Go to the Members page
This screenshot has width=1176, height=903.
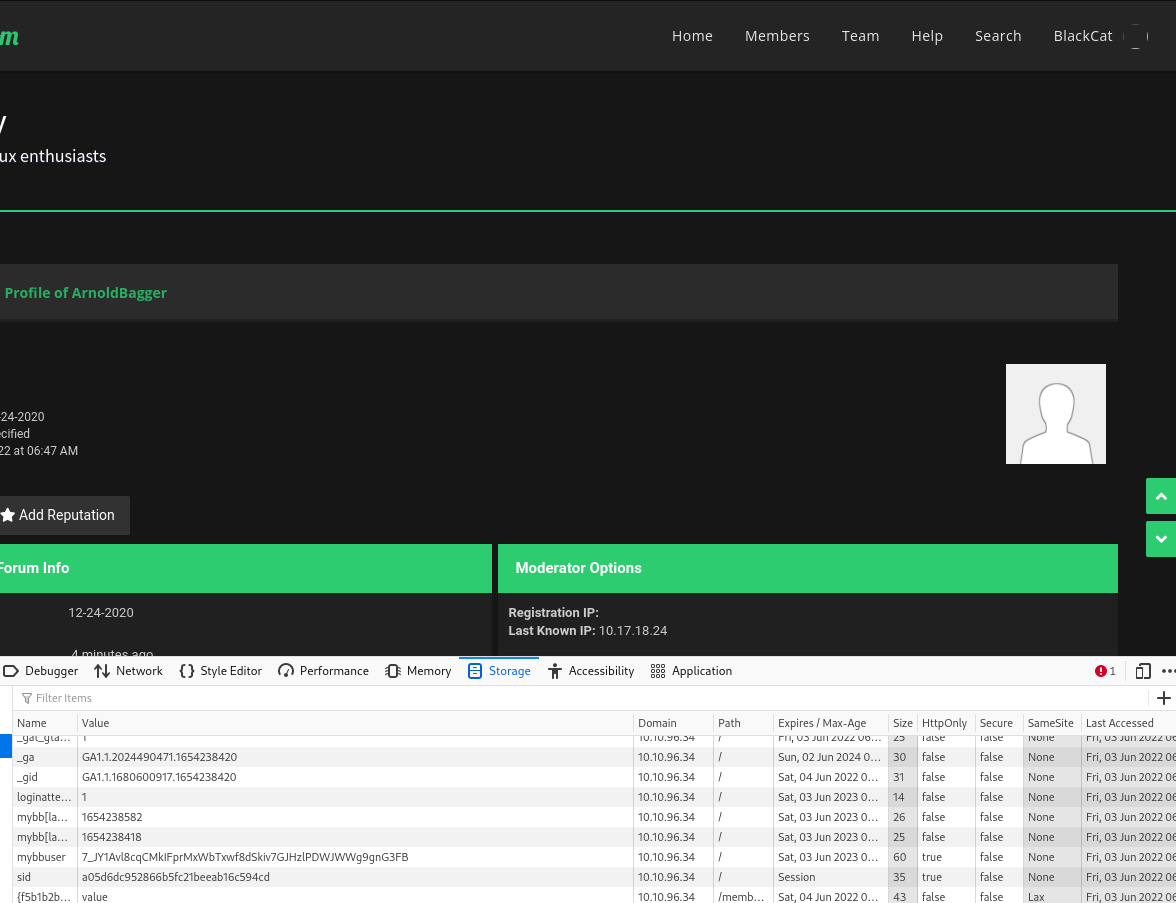(x=777, y=36)
